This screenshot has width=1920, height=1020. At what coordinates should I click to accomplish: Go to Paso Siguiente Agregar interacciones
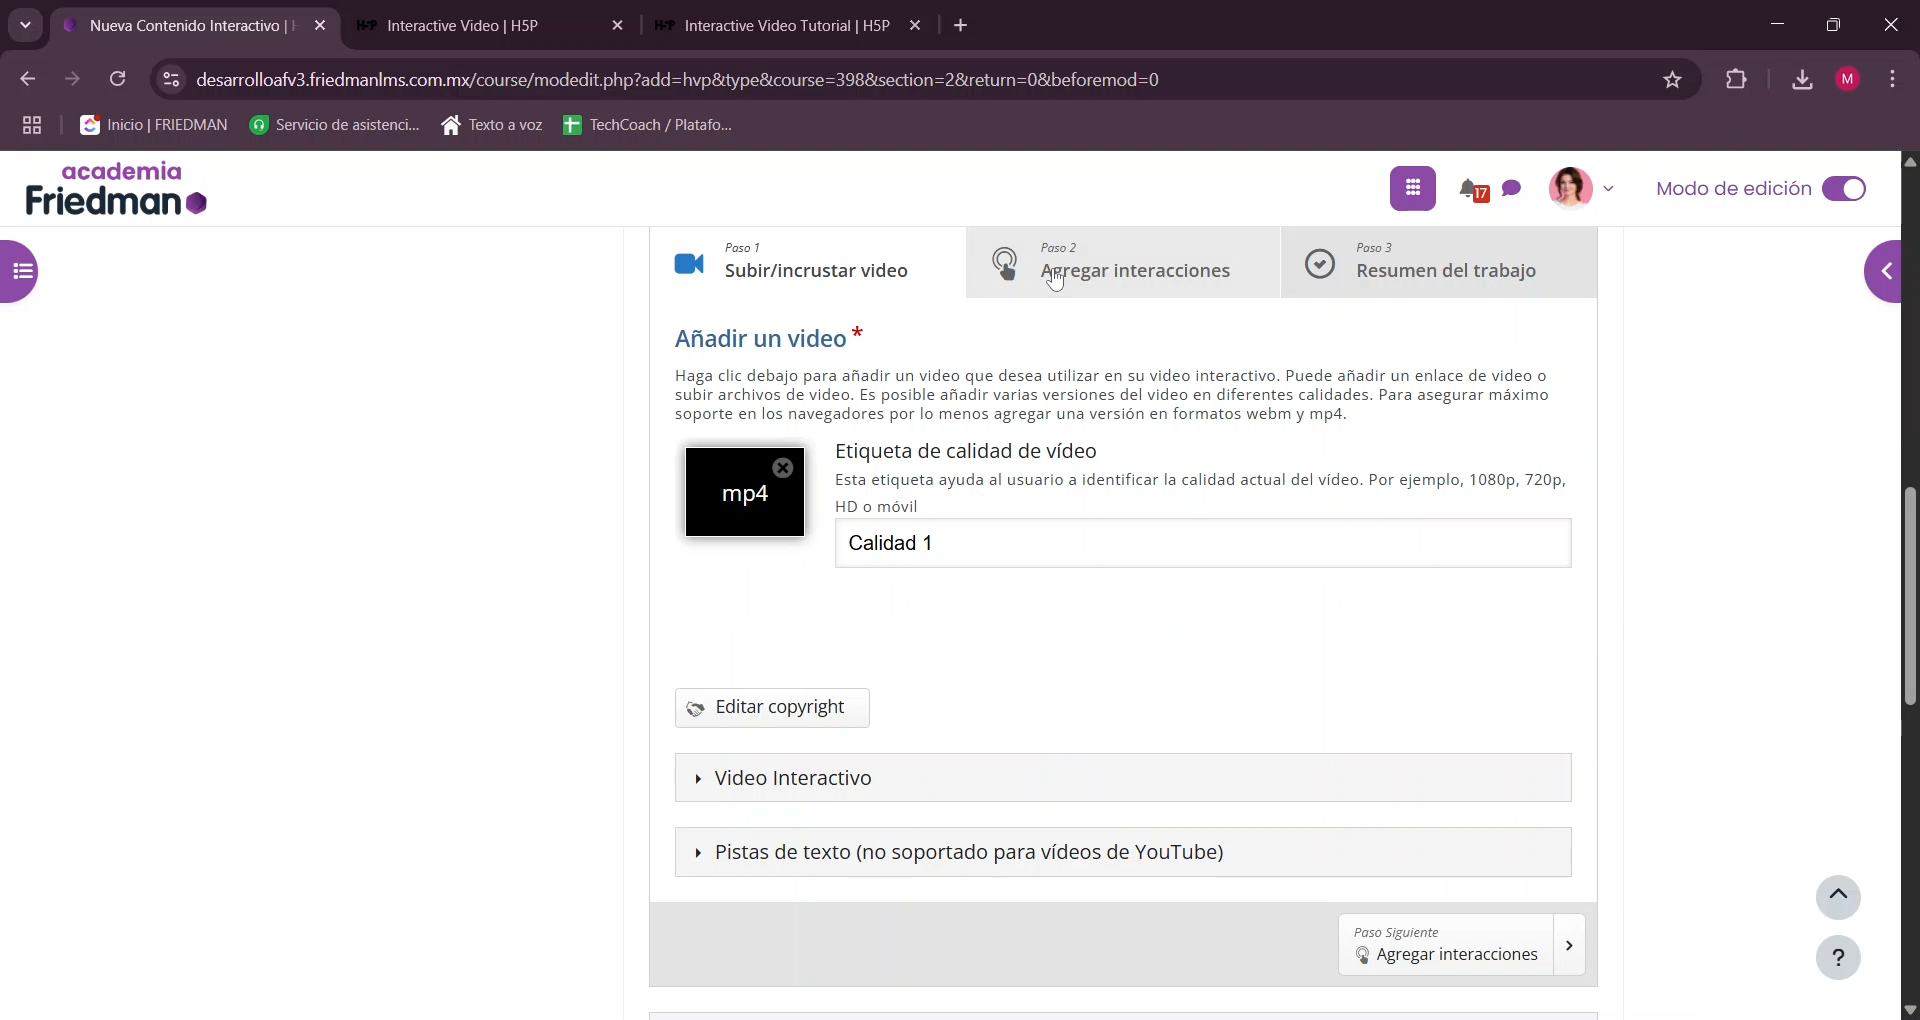pos(1446,945)
